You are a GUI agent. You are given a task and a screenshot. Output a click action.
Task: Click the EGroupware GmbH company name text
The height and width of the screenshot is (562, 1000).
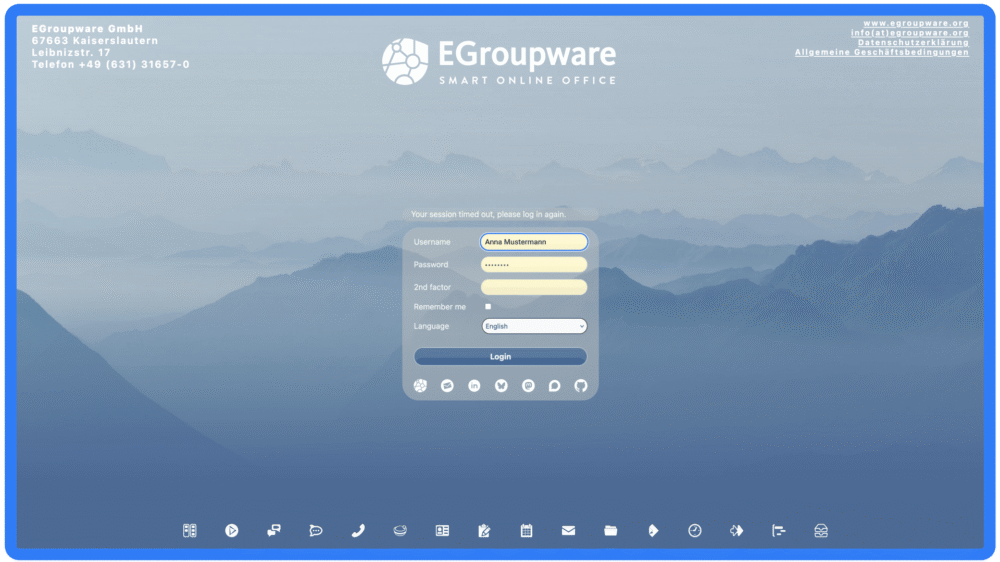click(87, 29)
